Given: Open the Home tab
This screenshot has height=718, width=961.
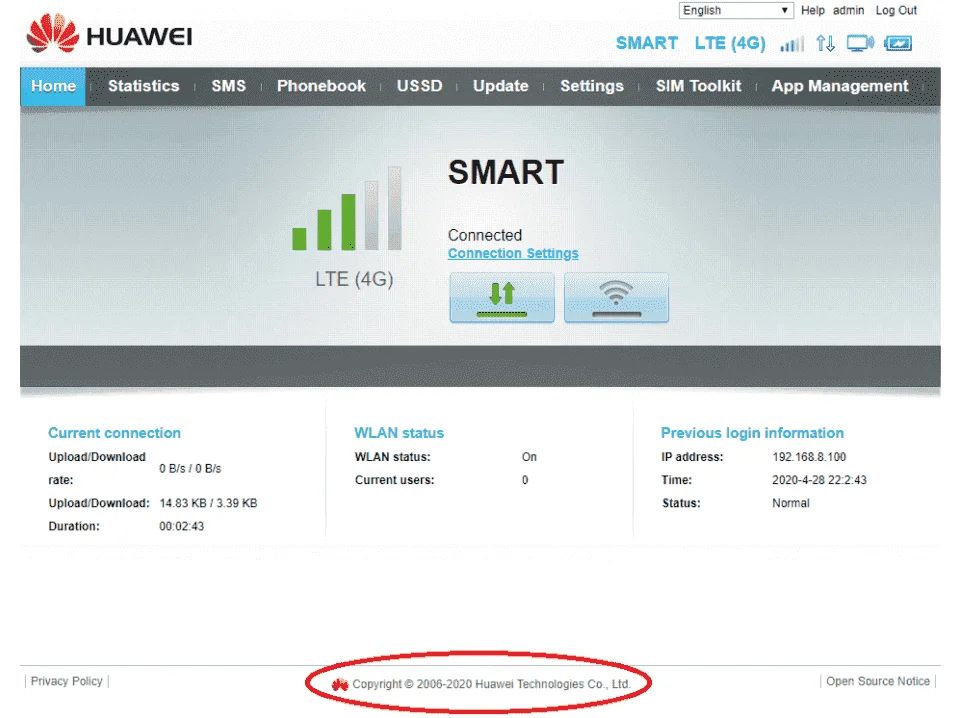Looking at the screenshot, I should coord(53,86).
